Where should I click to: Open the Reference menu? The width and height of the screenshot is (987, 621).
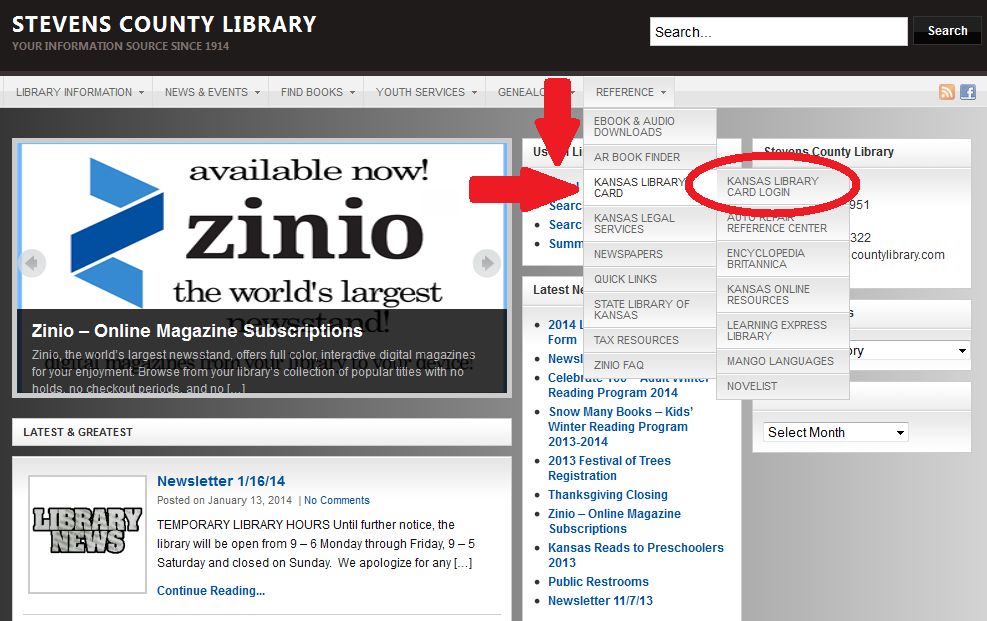(x=630, y=92)
